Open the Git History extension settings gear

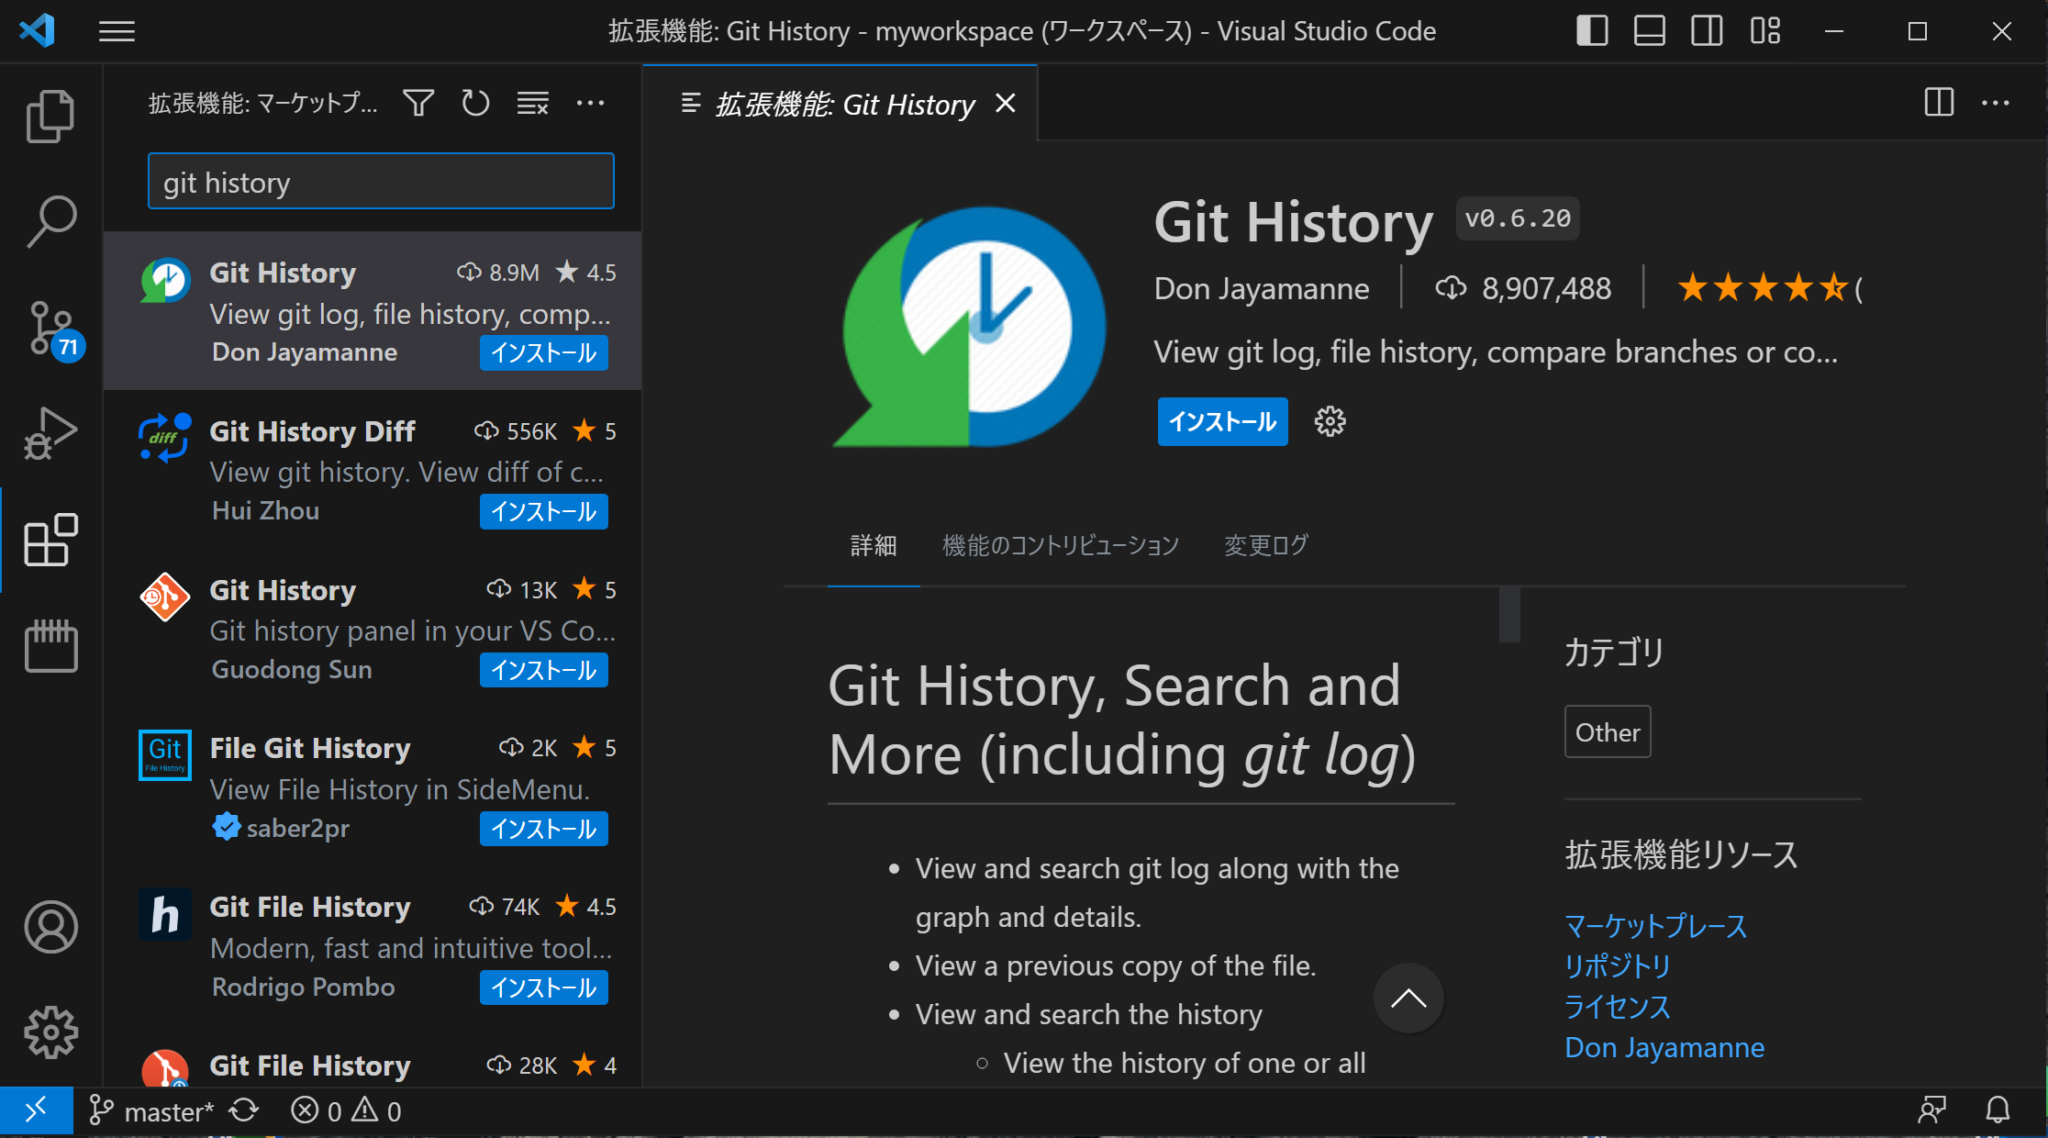pyautogui.click(x=1329, y=421)
